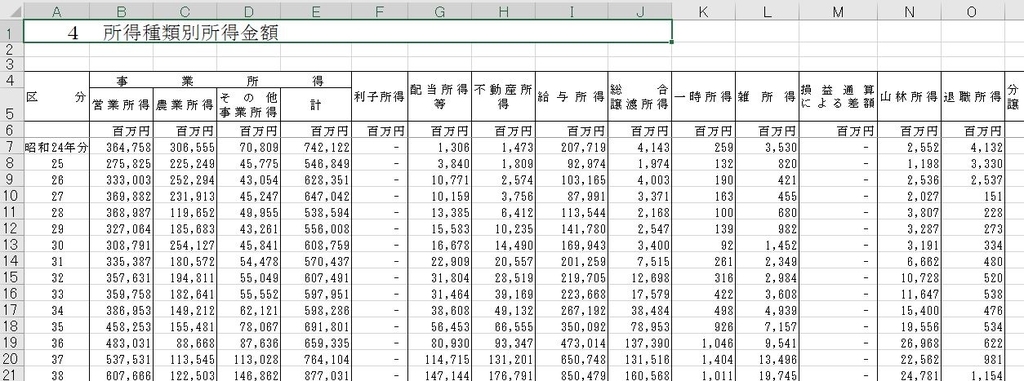
Task: Click the '一時所得' header cell
Action: [x=703, y=97]
